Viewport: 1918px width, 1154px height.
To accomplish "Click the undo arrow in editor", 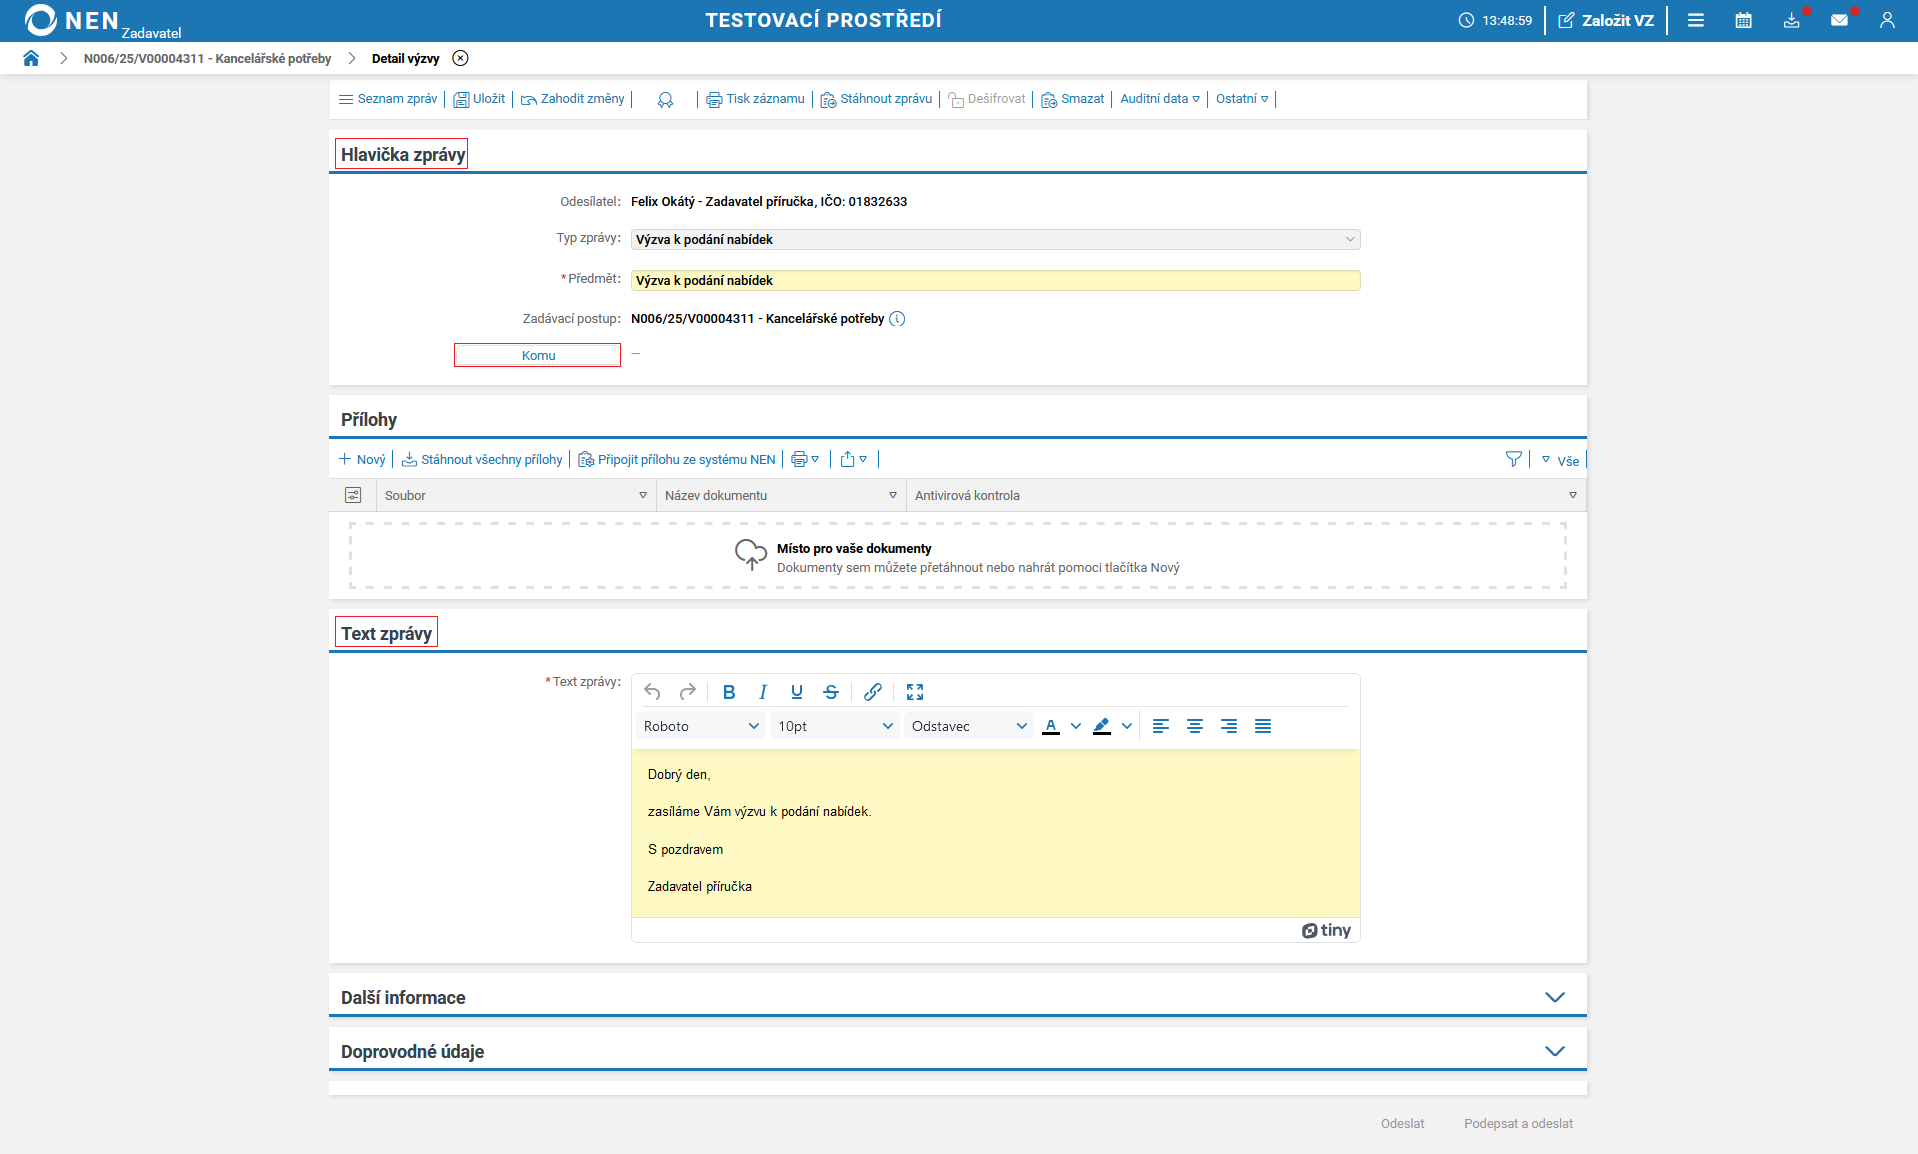I will click(652, 692).
